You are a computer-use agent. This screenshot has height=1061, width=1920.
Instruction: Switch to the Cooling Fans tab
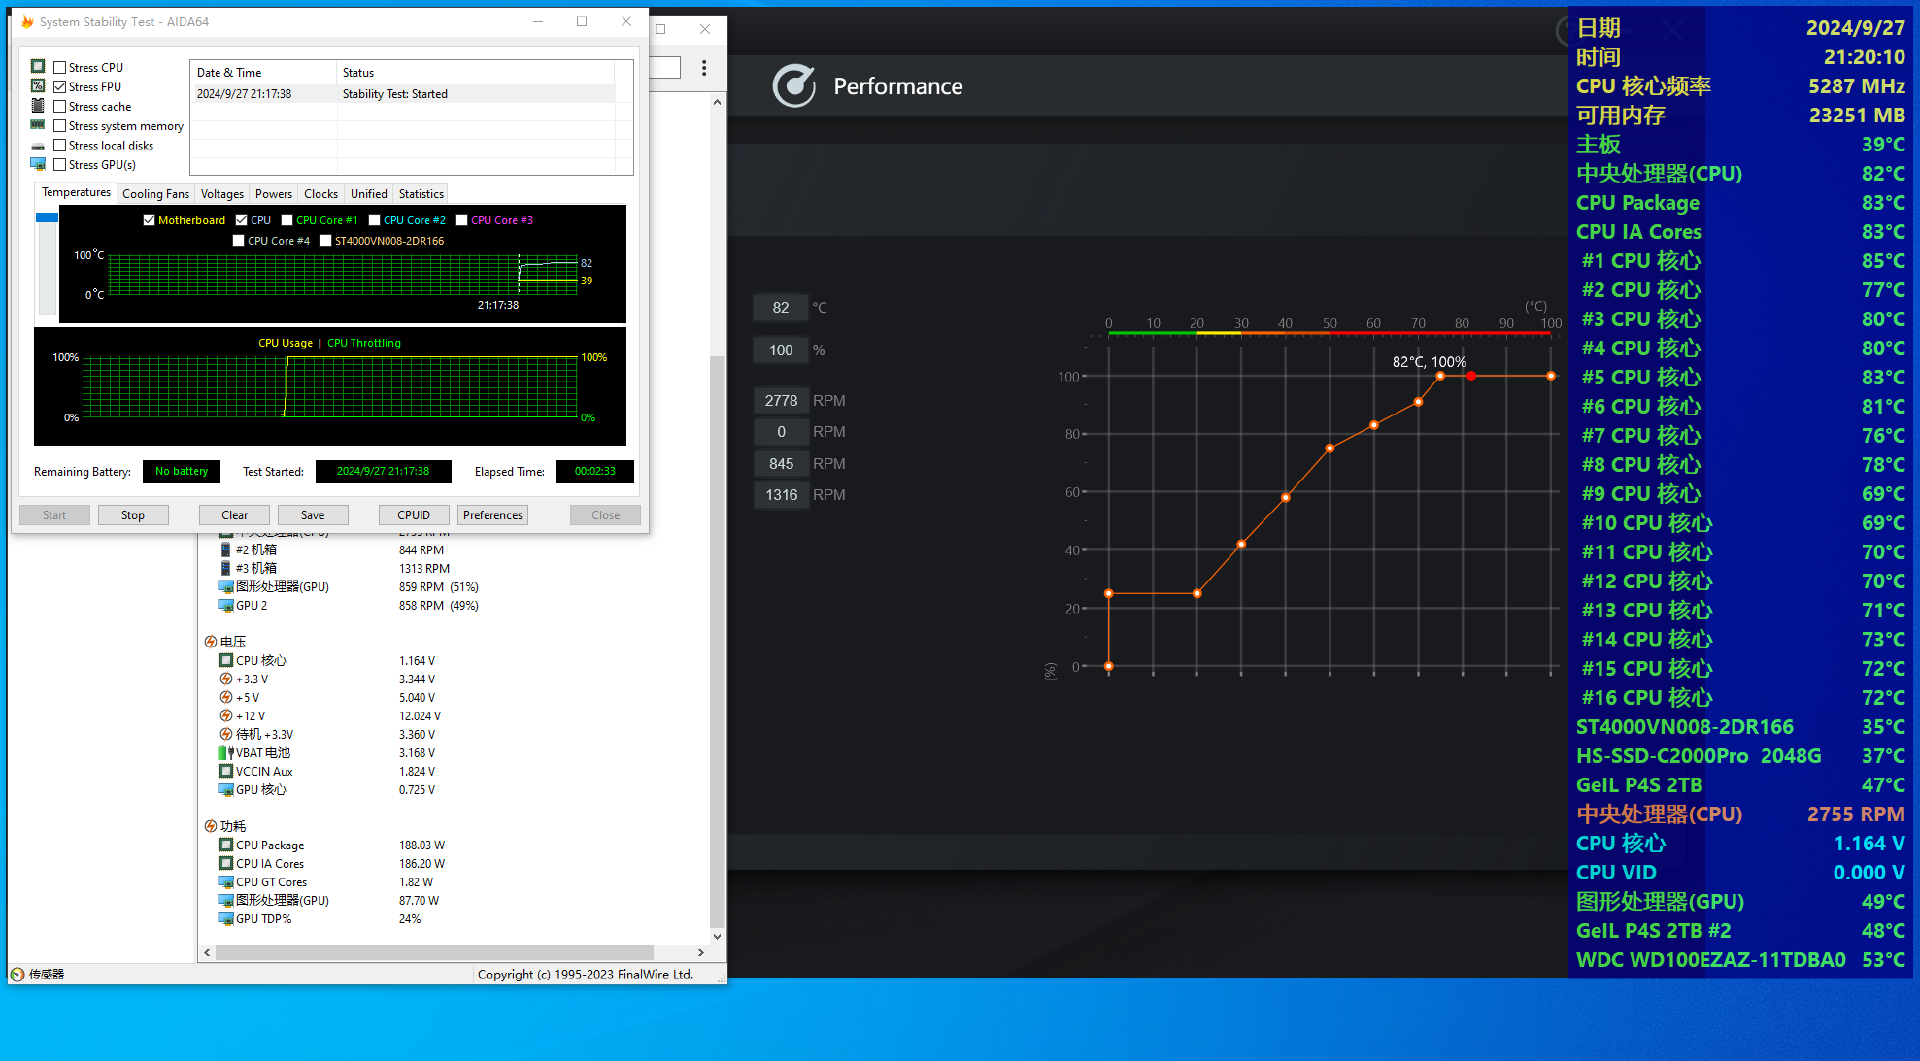tap(155, 194)
